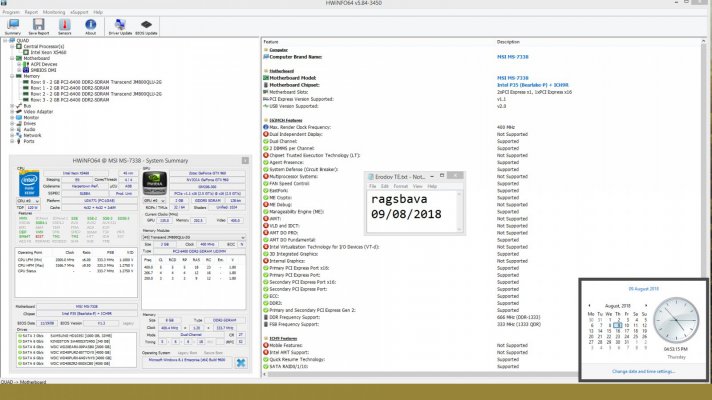Open the Program menu
The image size is (712, 400).
[11, 12]
